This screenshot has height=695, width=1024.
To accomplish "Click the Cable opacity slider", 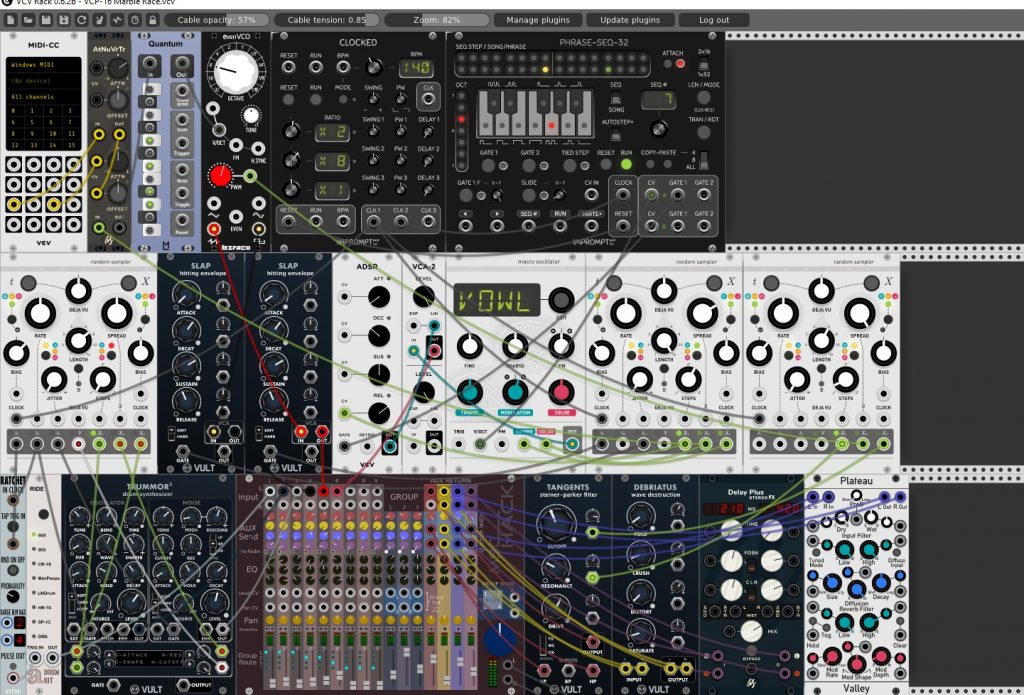I will (216, 20).
